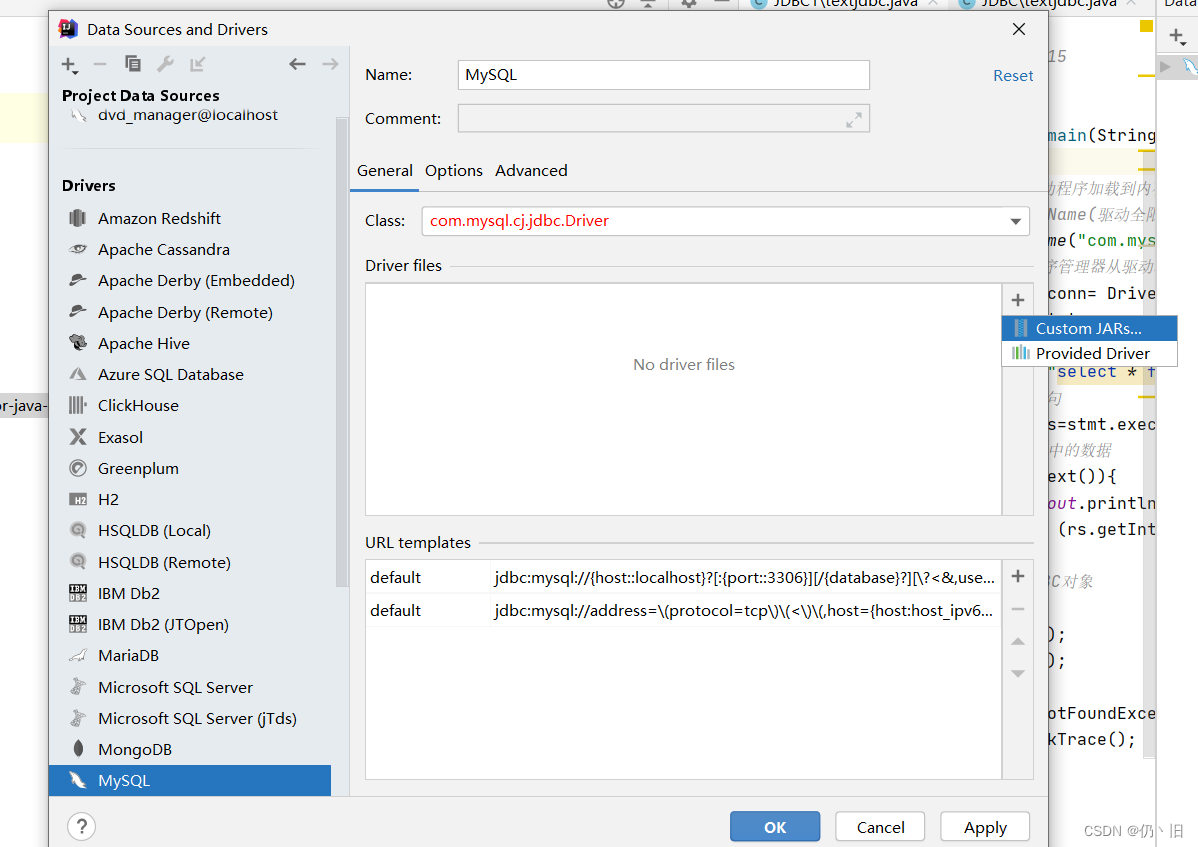Switch to the Advanced tab
1198x847 pixels.
(531, 171)
